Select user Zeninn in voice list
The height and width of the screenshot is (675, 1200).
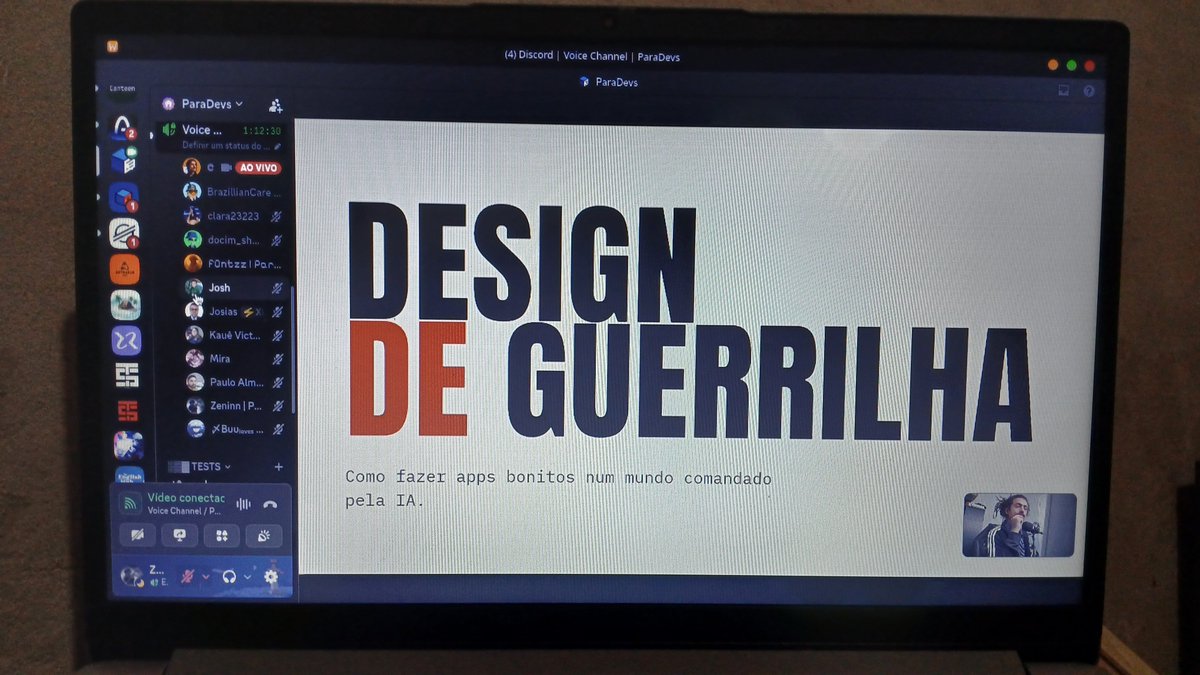(x=236, y=405)
